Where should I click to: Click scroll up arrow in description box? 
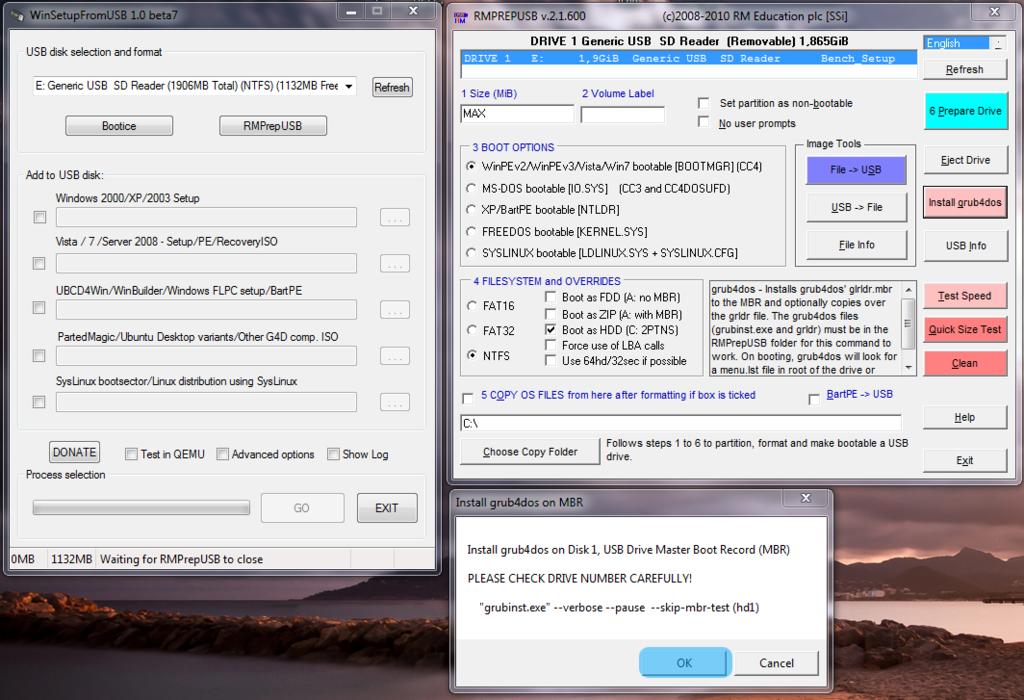point(908,289)
